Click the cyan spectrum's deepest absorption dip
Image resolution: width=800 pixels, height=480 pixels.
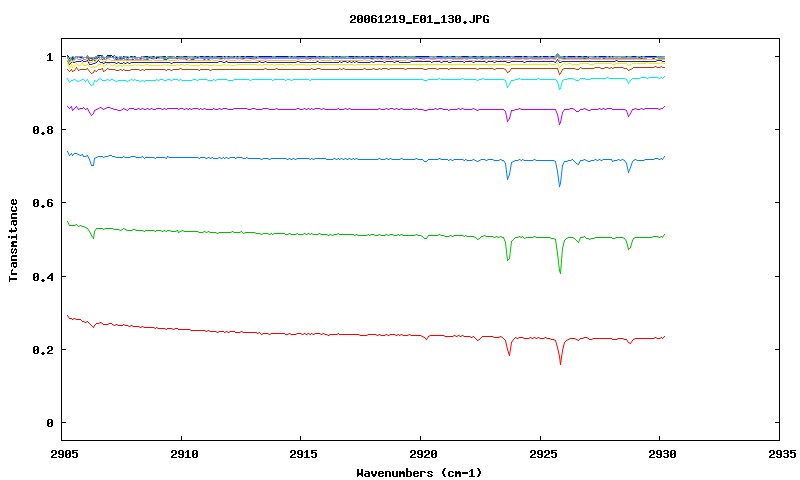560,89
